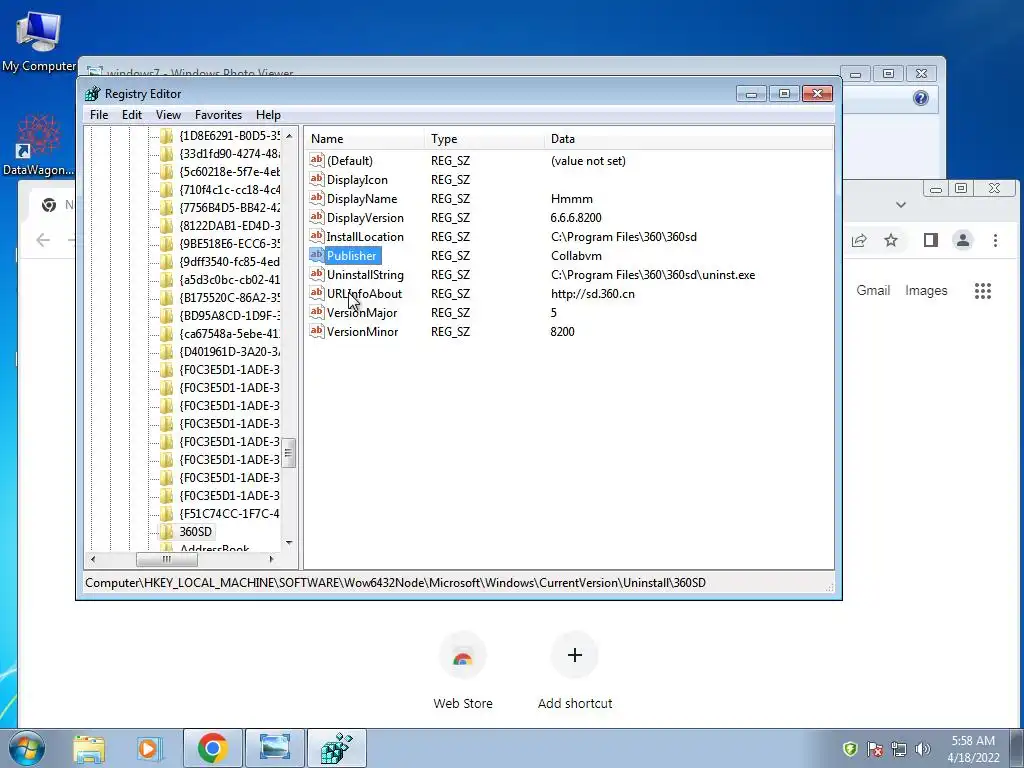Image resolution: width=1024 pixels, height=768 pixels.
Task: Click the tree horizontal scroll-left arrow
Action: pyautogui.click(x=93, y=559)
